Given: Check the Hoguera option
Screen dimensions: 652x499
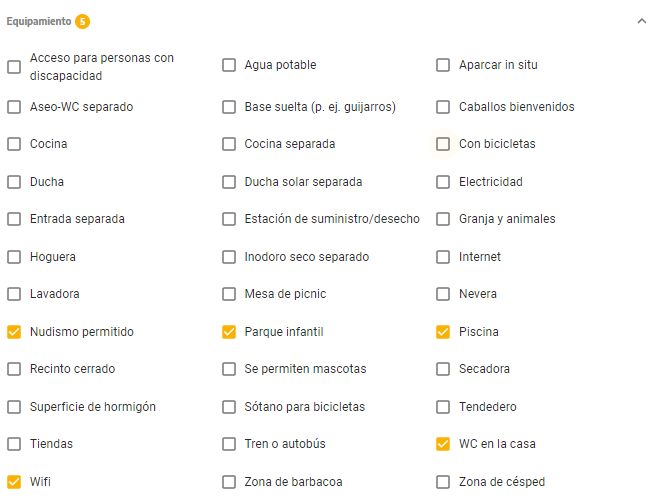Looking at the screenshot, I should pos(14,257).
